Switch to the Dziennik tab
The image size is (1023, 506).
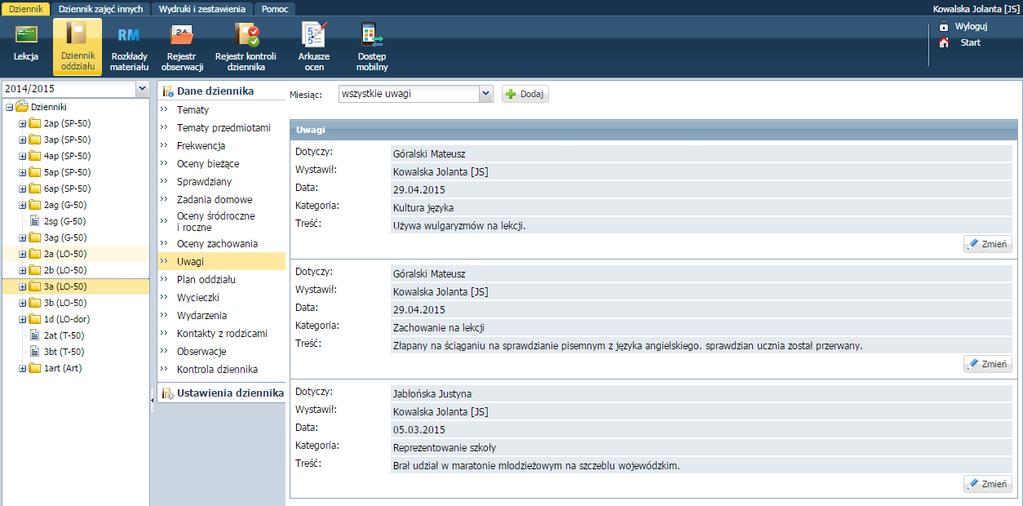click(25, 9)
